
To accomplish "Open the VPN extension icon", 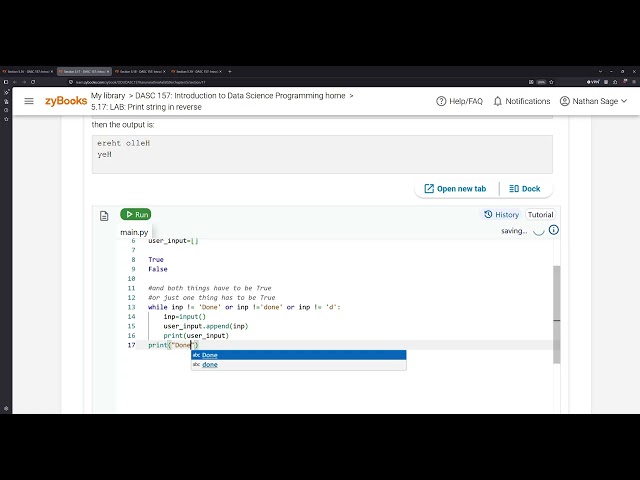I will [x=593, y=82].
